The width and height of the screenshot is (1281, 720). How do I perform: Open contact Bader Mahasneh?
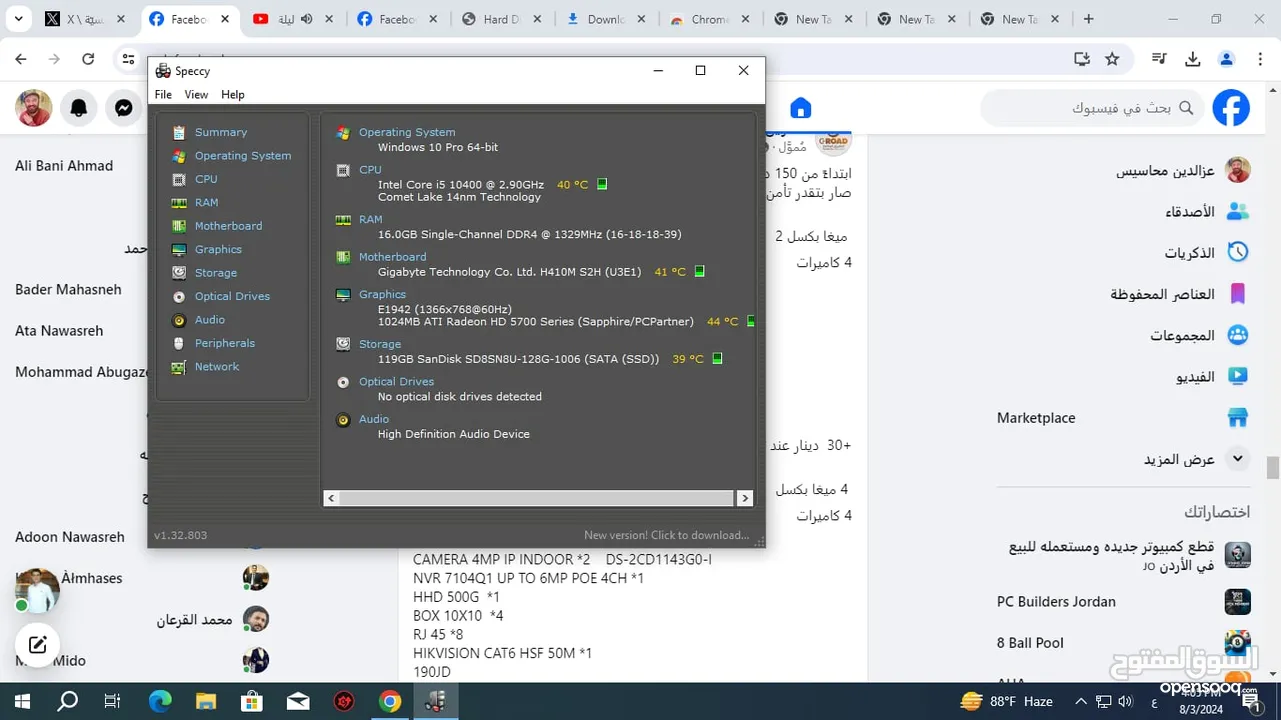point(68,290)
